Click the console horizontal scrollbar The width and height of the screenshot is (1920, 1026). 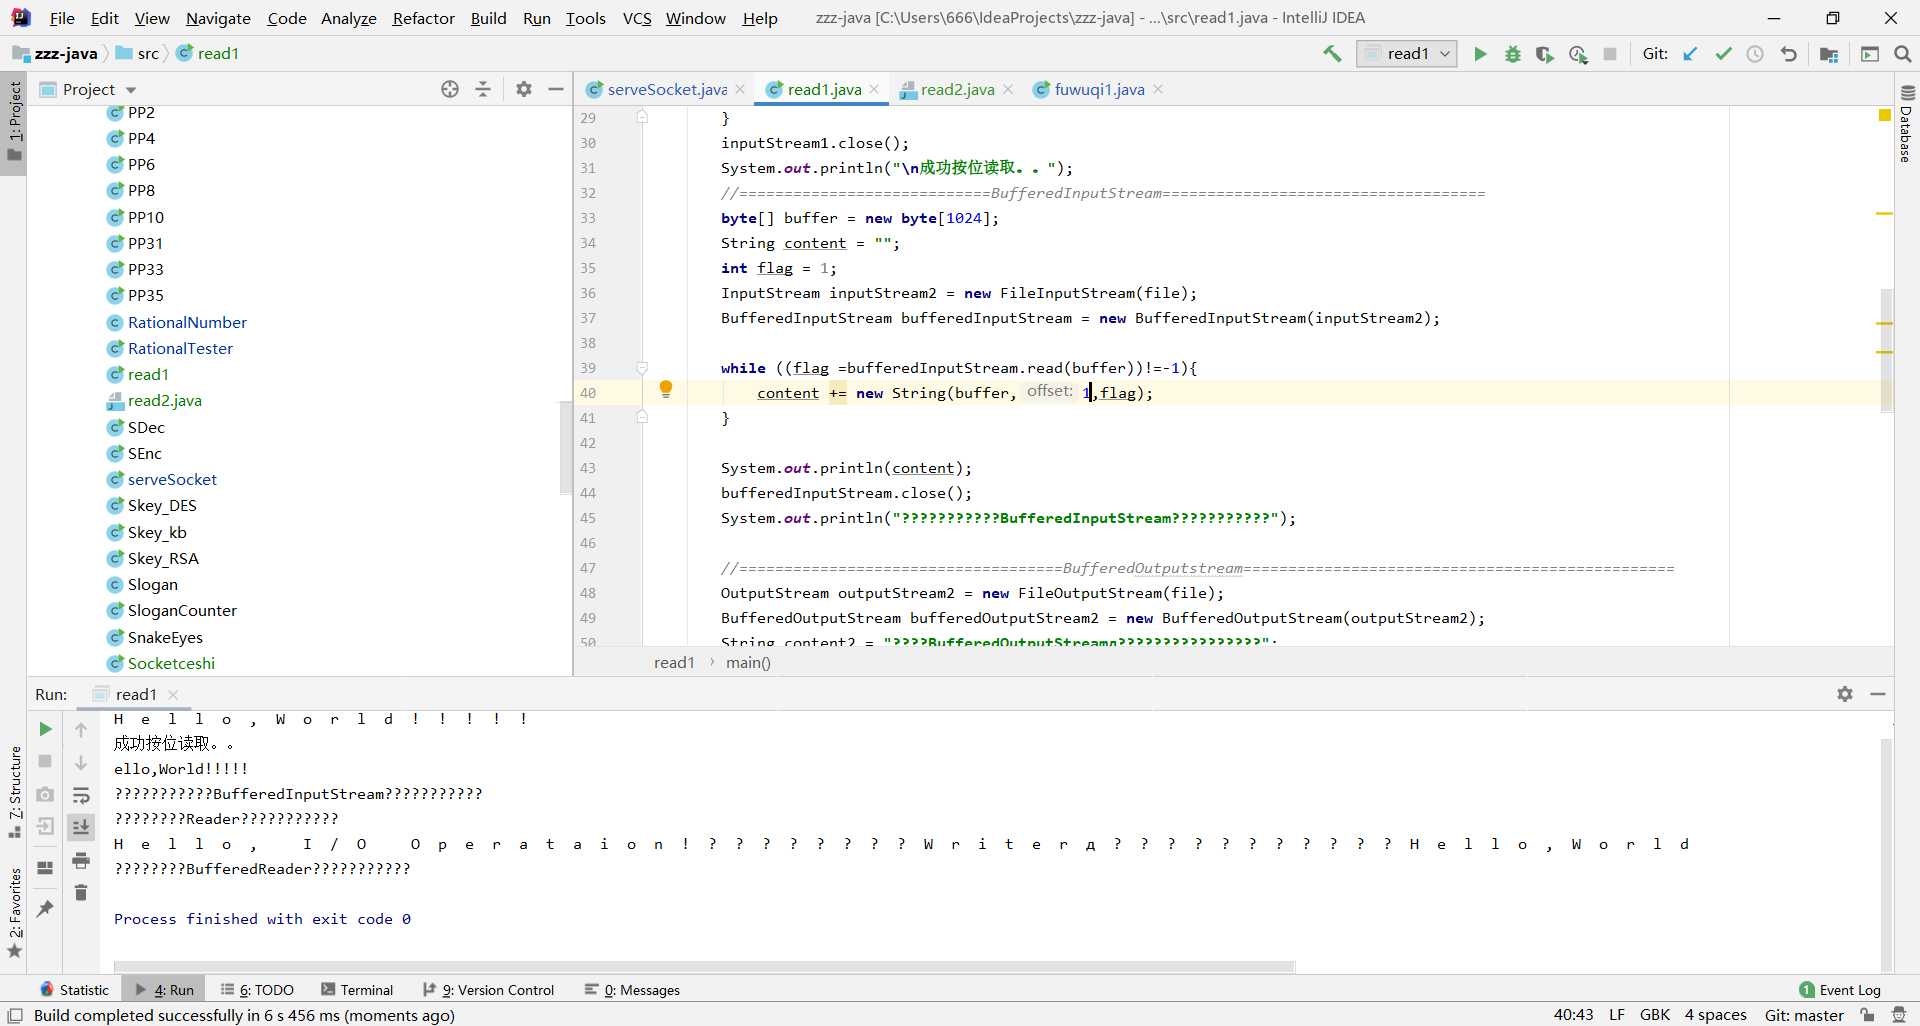704,967
